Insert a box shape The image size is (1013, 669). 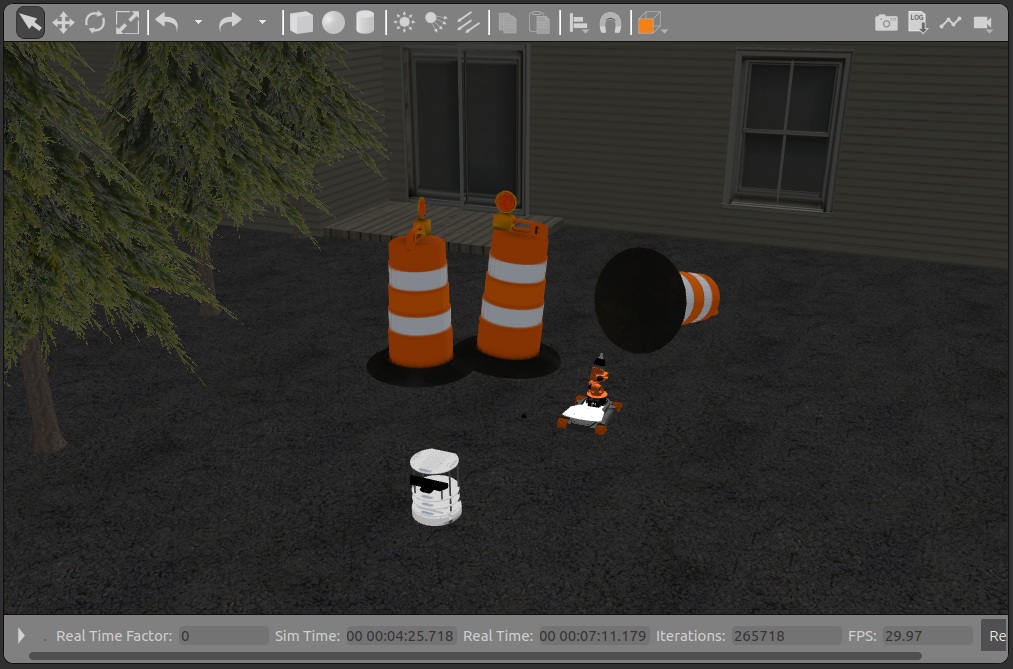[x=301, y=22]
